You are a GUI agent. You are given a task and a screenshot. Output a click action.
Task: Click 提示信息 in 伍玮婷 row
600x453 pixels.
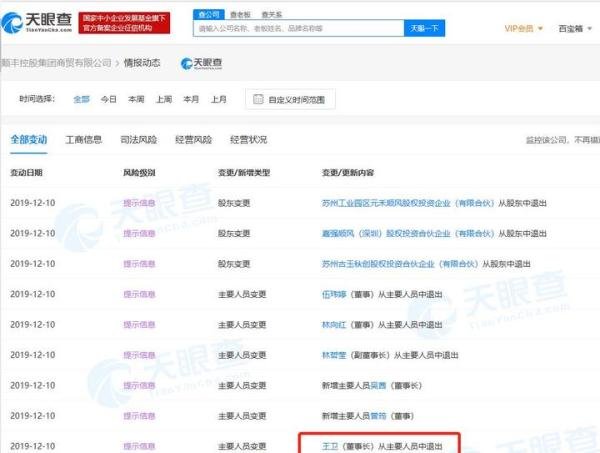pos(139,294)
